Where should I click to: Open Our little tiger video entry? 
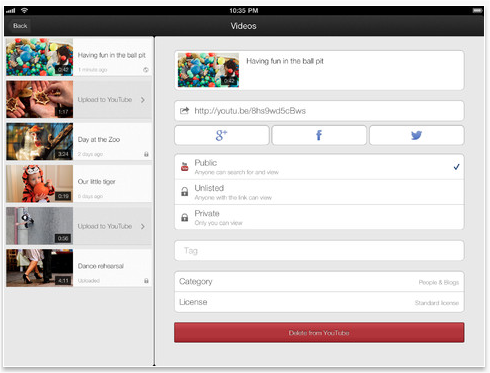[x=79, y=184]
